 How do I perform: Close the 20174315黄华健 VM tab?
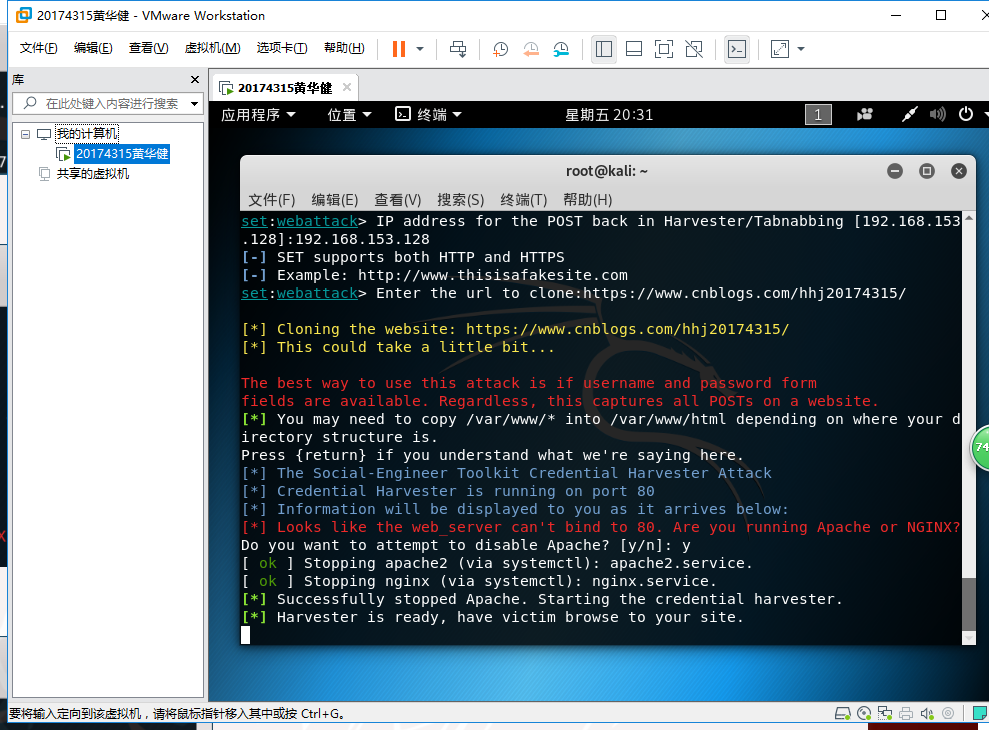(347, 87)
